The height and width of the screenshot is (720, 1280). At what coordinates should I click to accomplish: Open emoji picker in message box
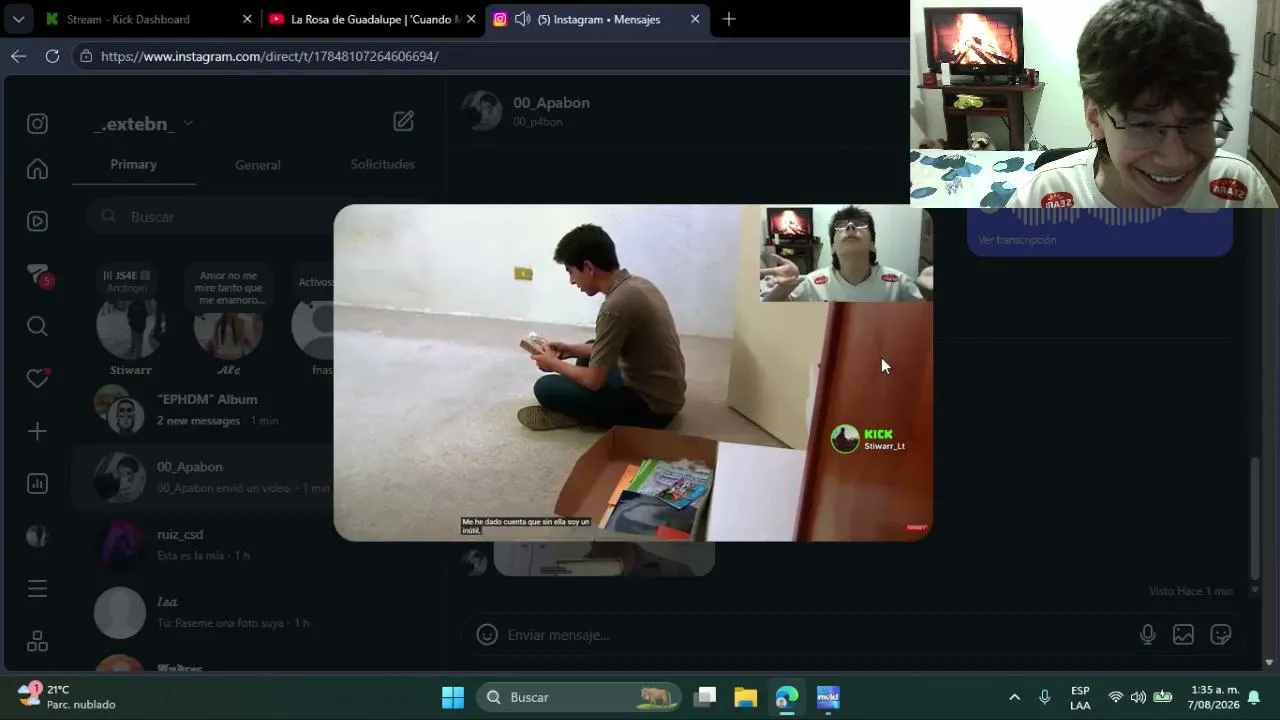tap(487, 635)
